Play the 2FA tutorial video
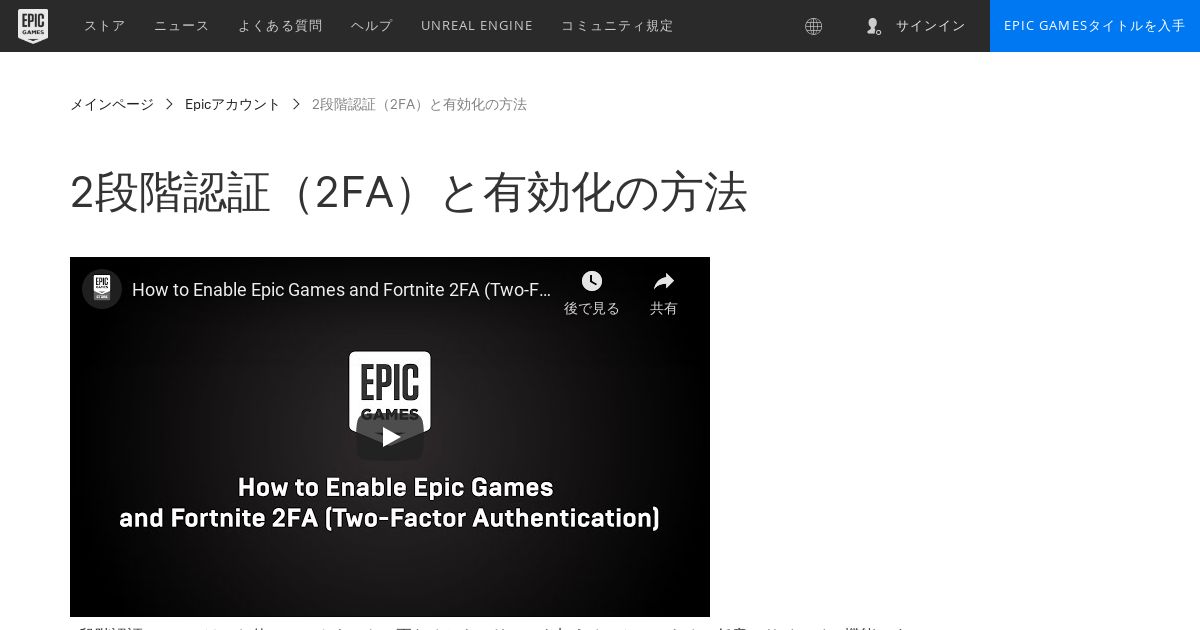Viewport: 1200px width, 630px height. click(390, 437)
